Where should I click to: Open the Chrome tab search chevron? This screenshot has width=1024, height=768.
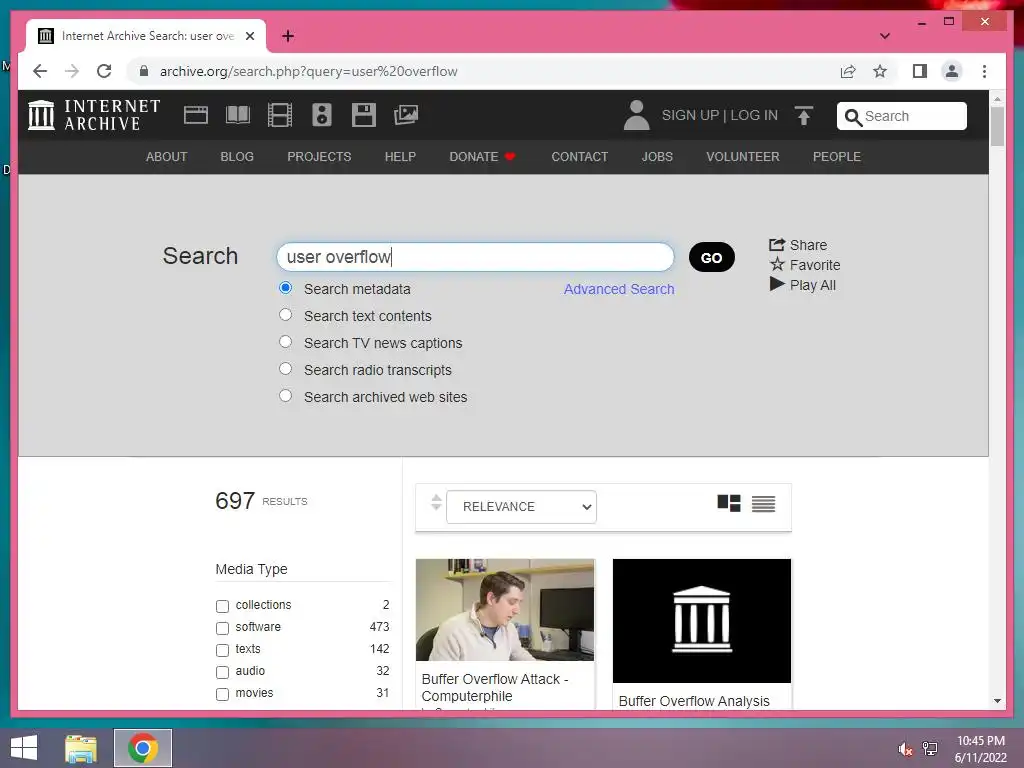coord(885,36)
